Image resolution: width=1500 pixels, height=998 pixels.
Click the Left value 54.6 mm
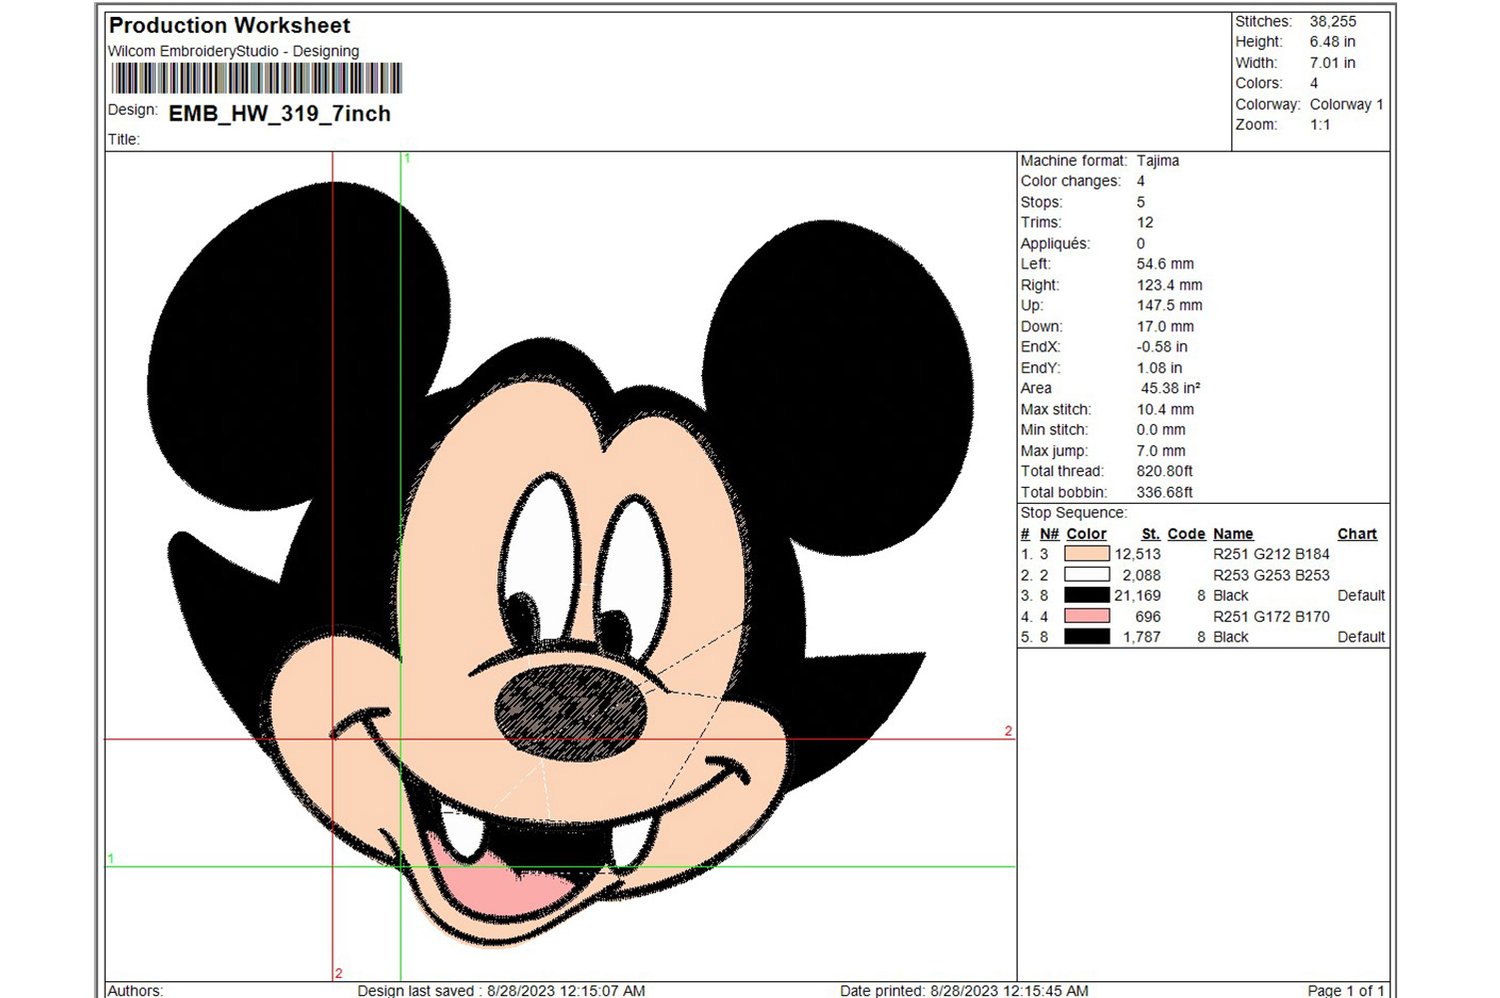(1165, 264)
